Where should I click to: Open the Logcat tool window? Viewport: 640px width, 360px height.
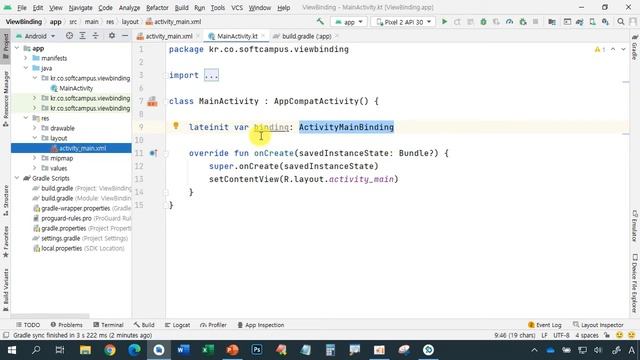point(178,325)
